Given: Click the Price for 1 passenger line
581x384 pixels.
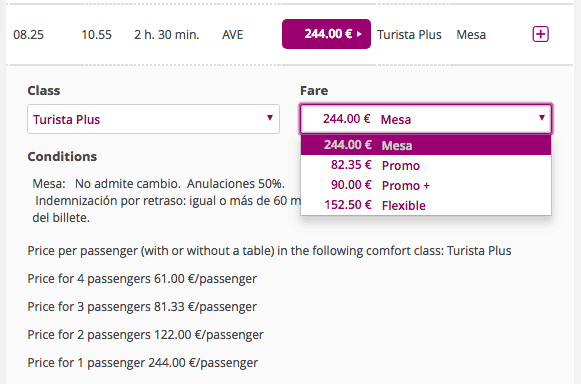Looking at the screenshot, I should [x=143, y=363].
